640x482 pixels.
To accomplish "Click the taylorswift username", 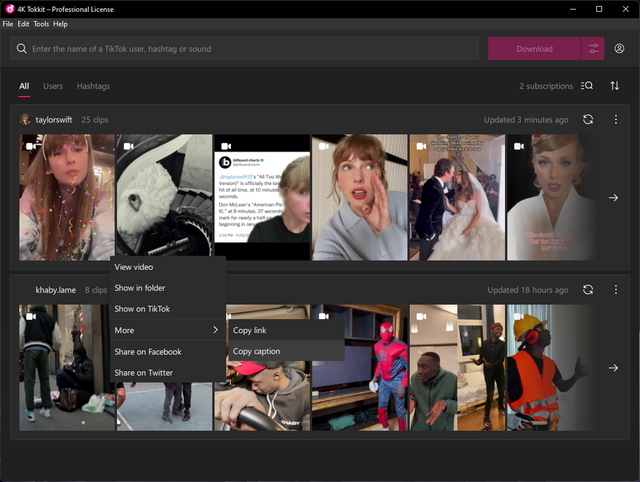I will pyautogui.click(x=54, y=120).
